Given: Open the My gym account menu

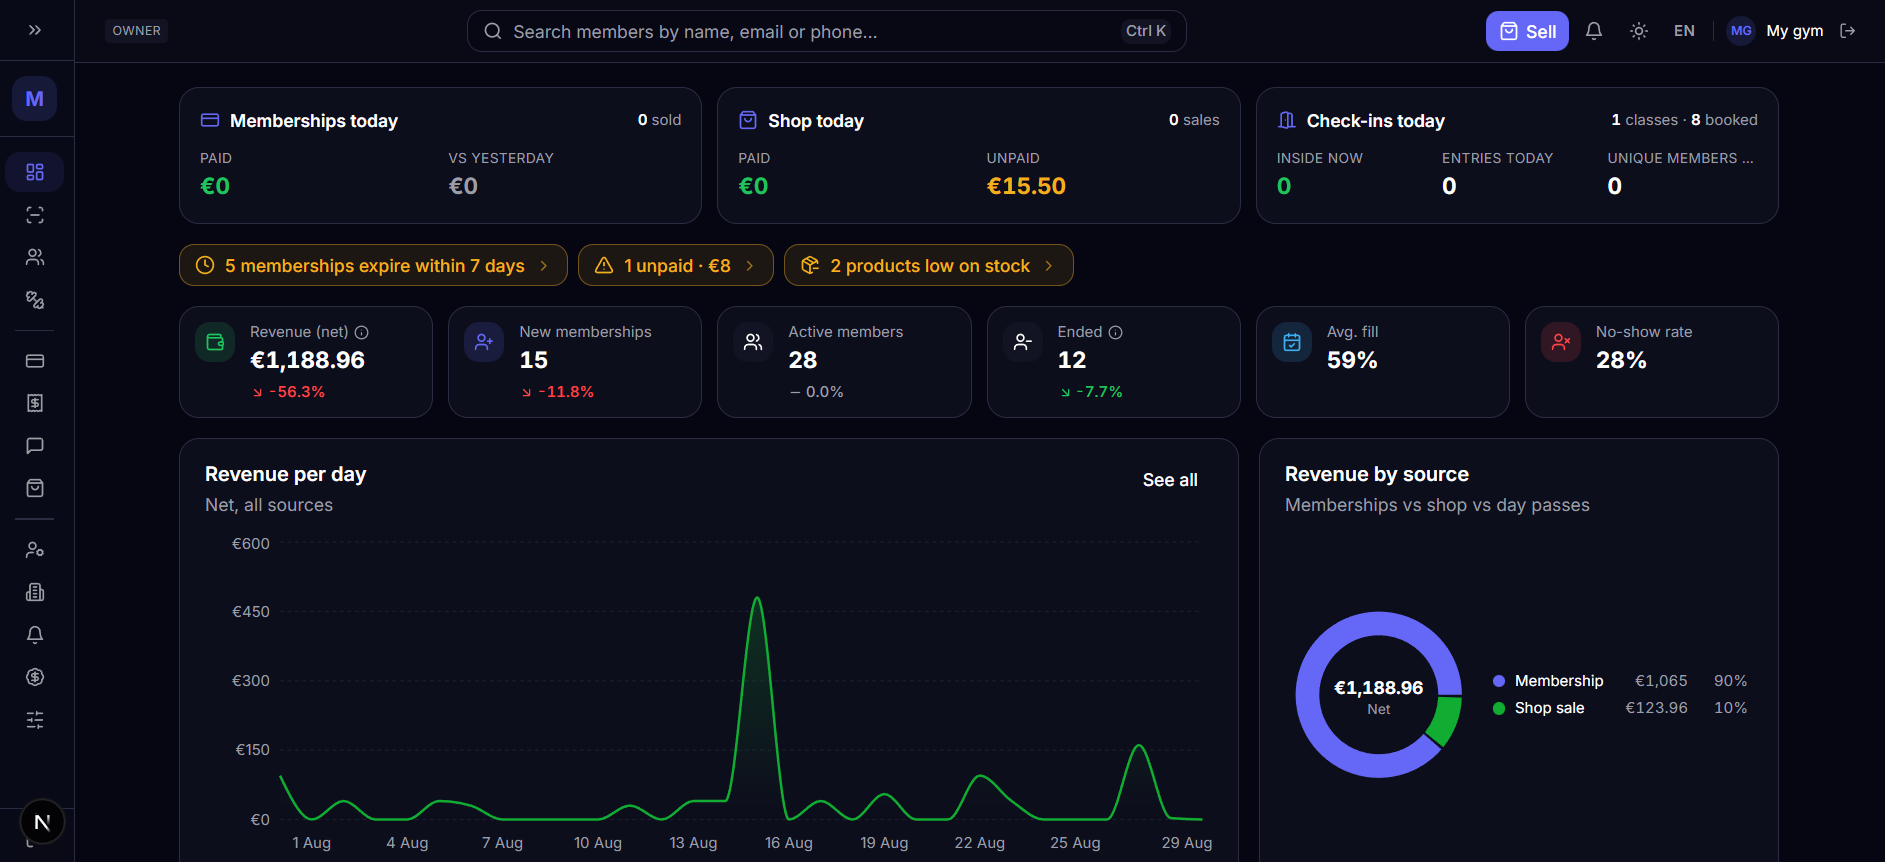Looking at the screenshot, I should point(1776,31).
